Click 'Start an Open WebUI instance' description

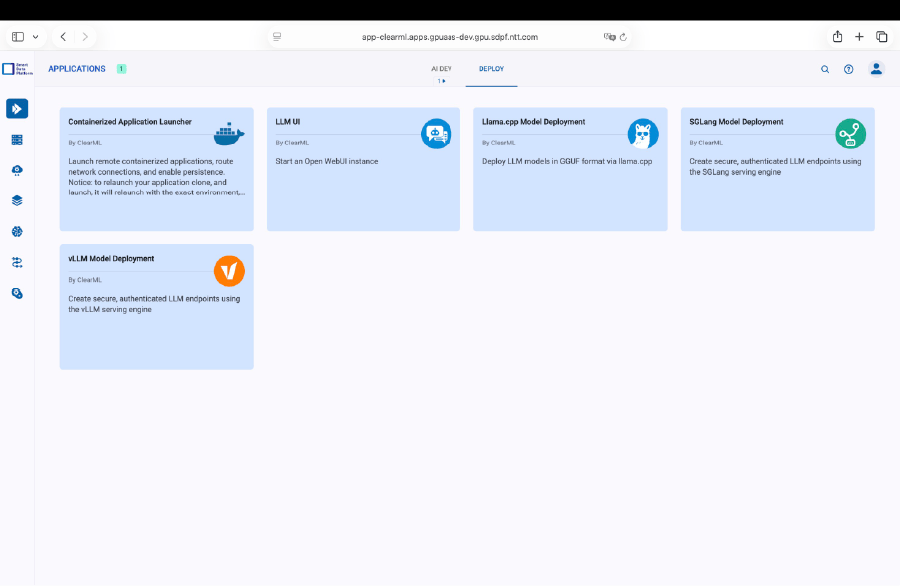point(327,161)
